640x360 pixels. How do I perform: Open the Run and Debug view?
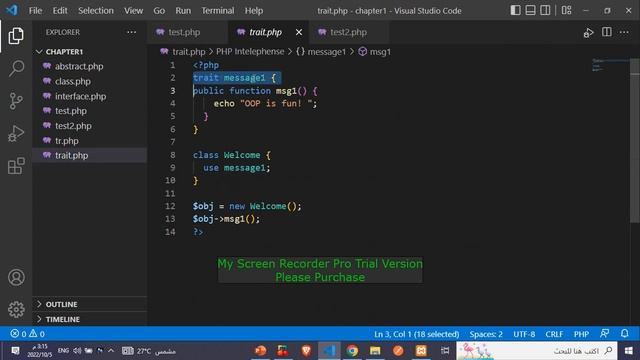(16, 133)
